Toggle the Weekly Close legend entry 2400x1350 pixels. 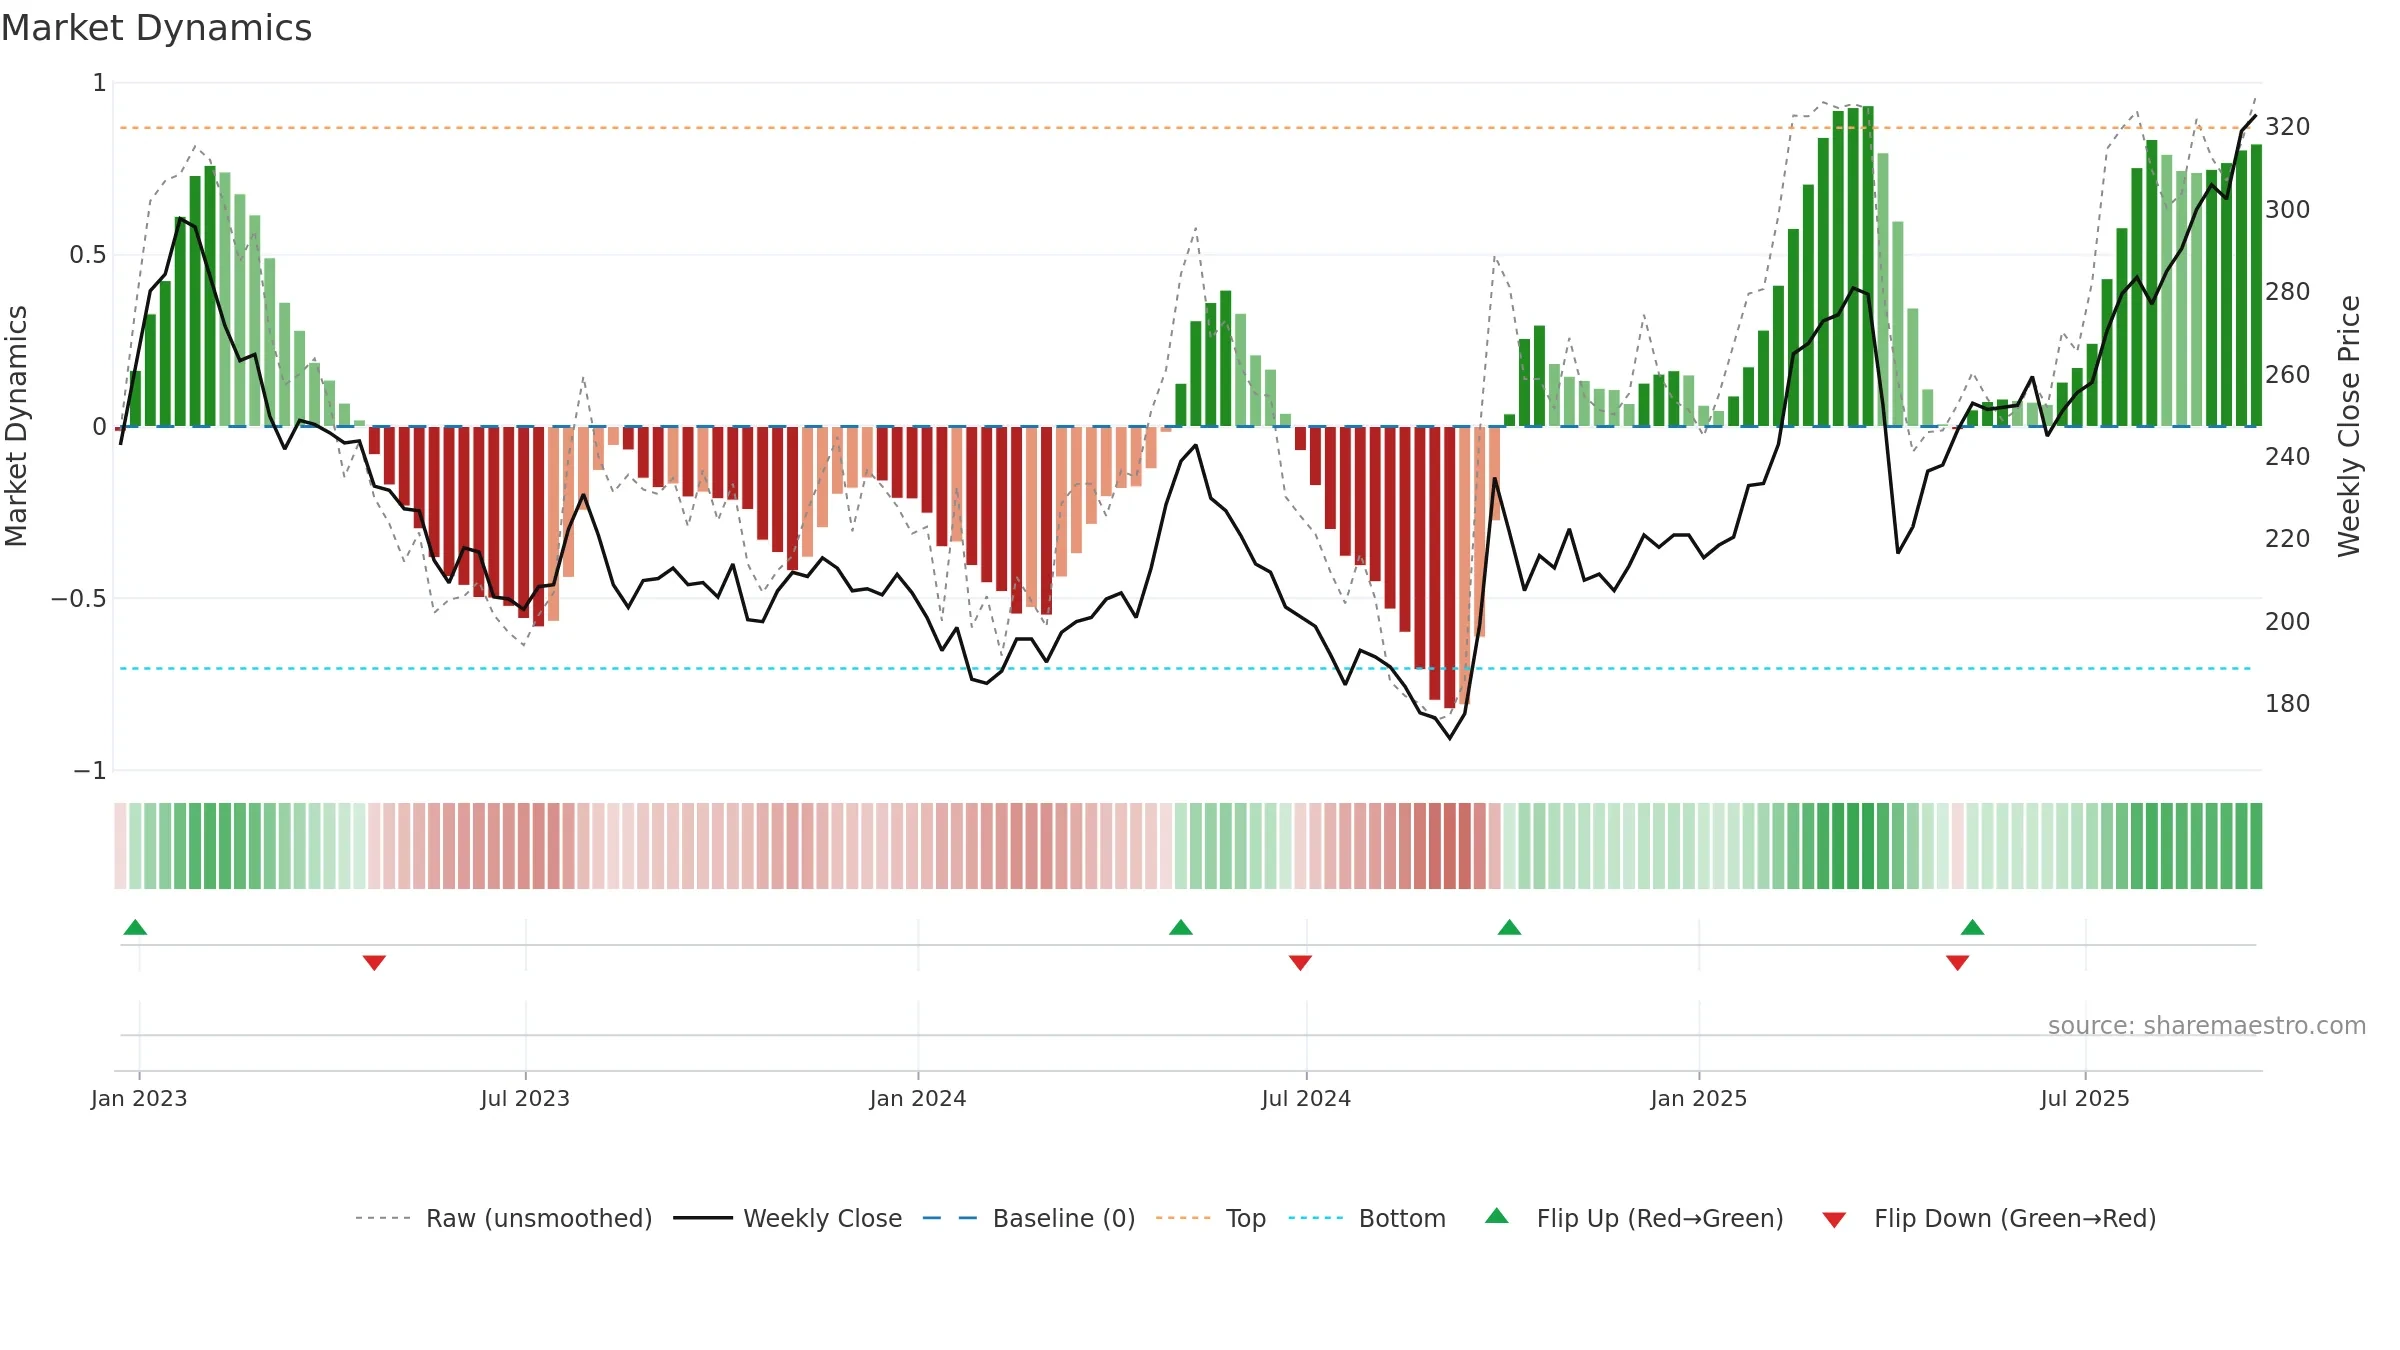tap(788, 1218)
